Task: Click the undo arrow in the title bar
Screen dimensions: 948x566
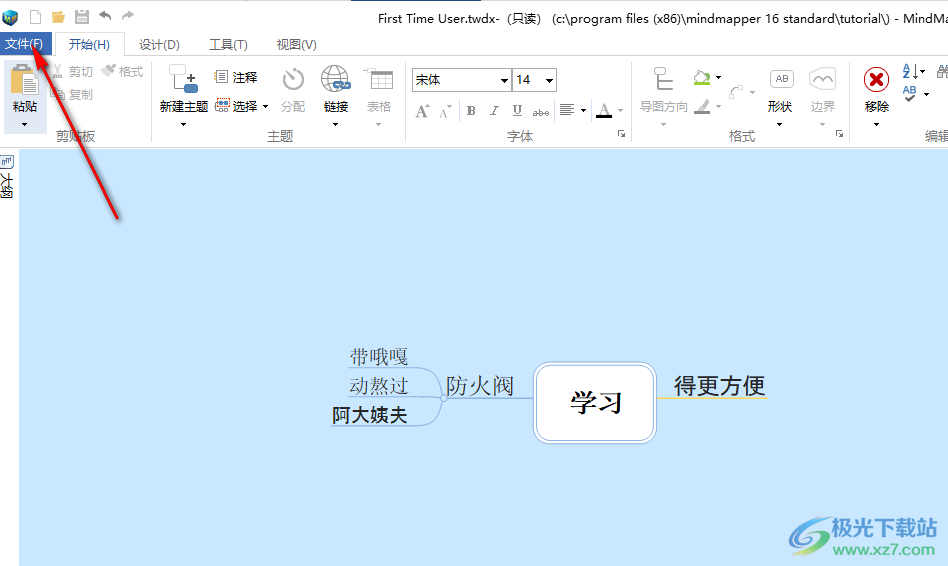Action: 105,16
